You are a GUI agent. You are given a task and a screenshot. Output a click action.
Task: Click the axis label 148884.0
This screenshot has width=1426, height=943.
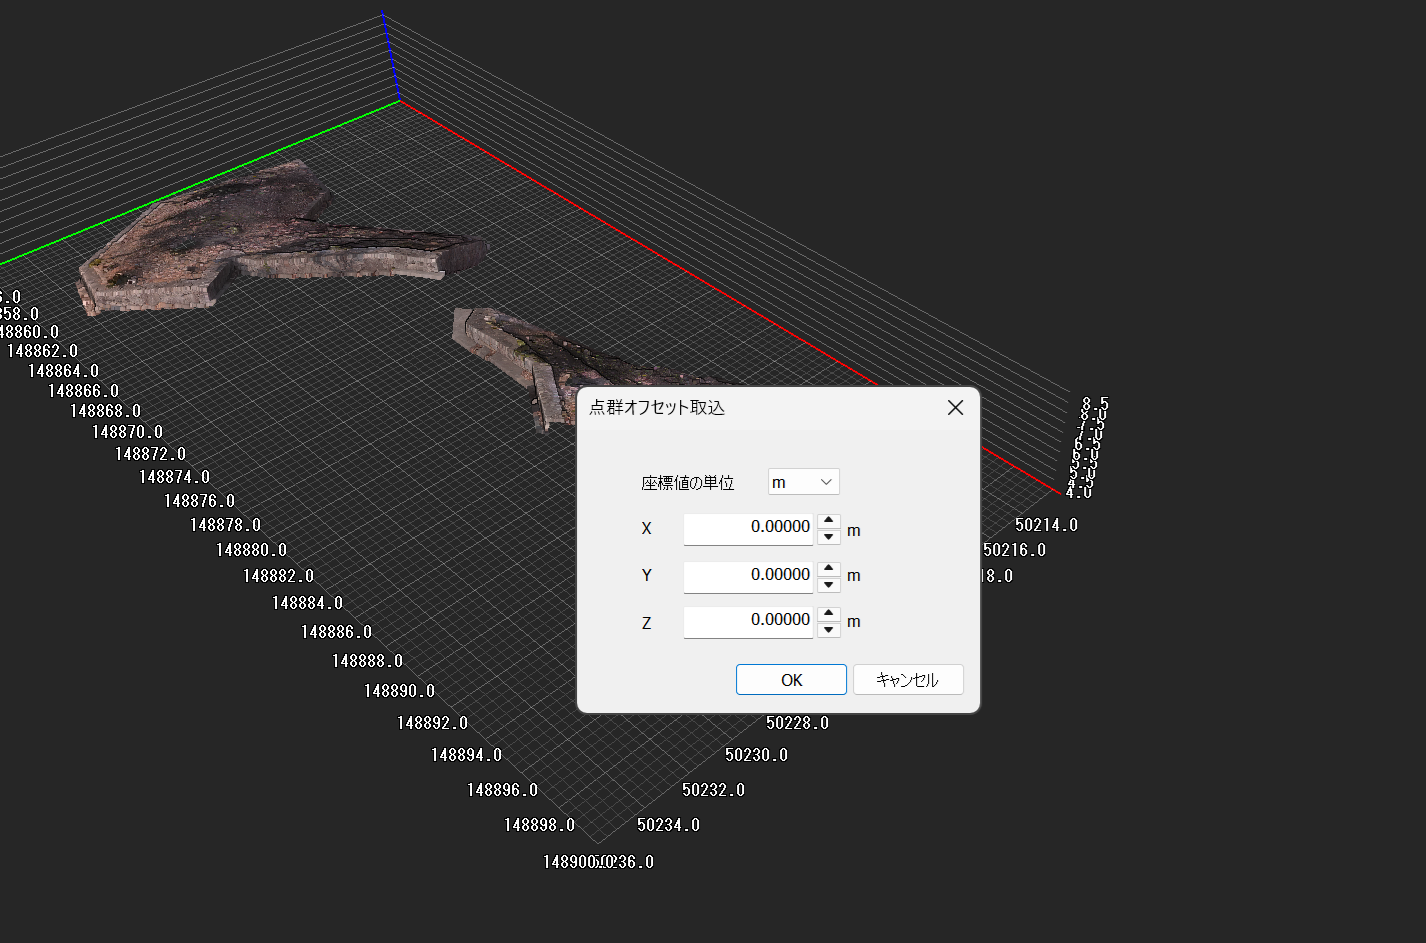point(307,603)
